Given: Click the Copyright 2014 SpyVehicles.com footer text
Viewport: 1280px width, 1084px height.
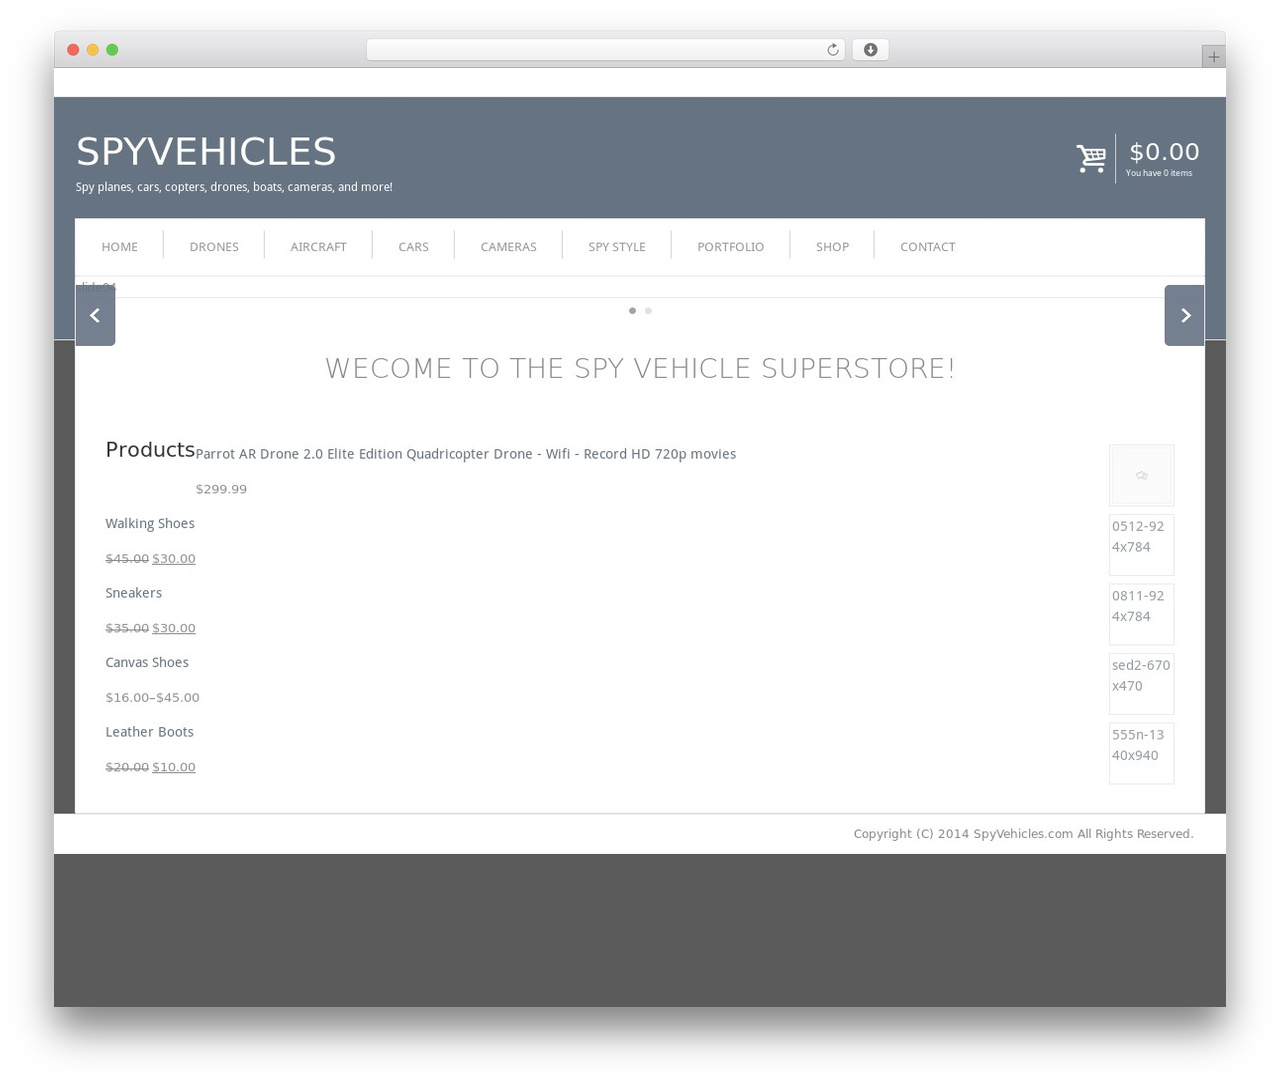Looking at the screenshot, I should click(x=1023, y=834).
